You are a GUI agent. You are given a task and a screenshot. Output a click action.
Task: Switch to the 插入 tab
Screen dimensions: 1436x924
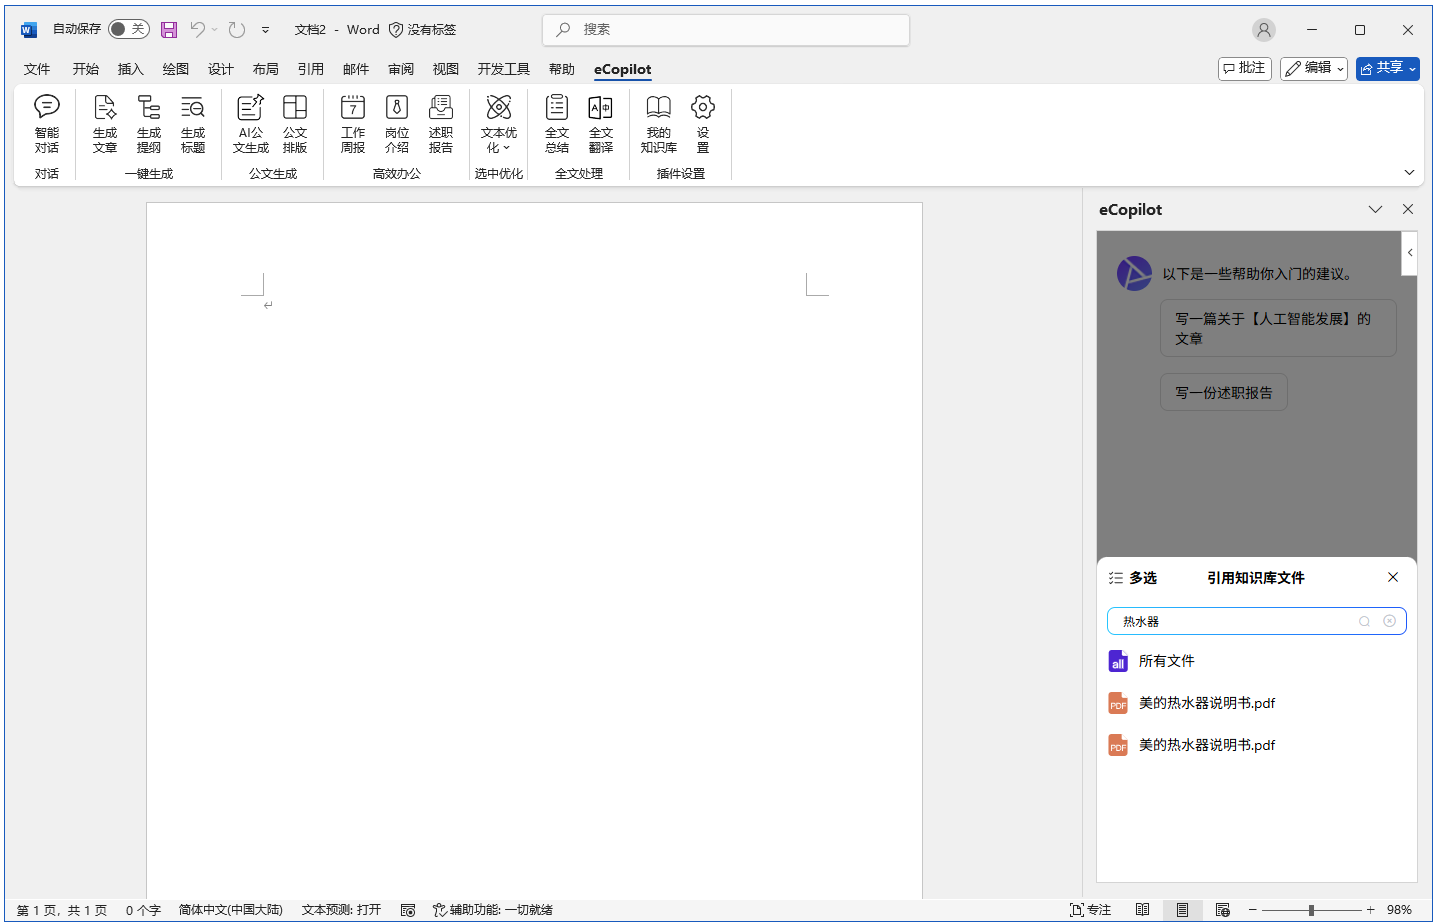tap(131, 69)
